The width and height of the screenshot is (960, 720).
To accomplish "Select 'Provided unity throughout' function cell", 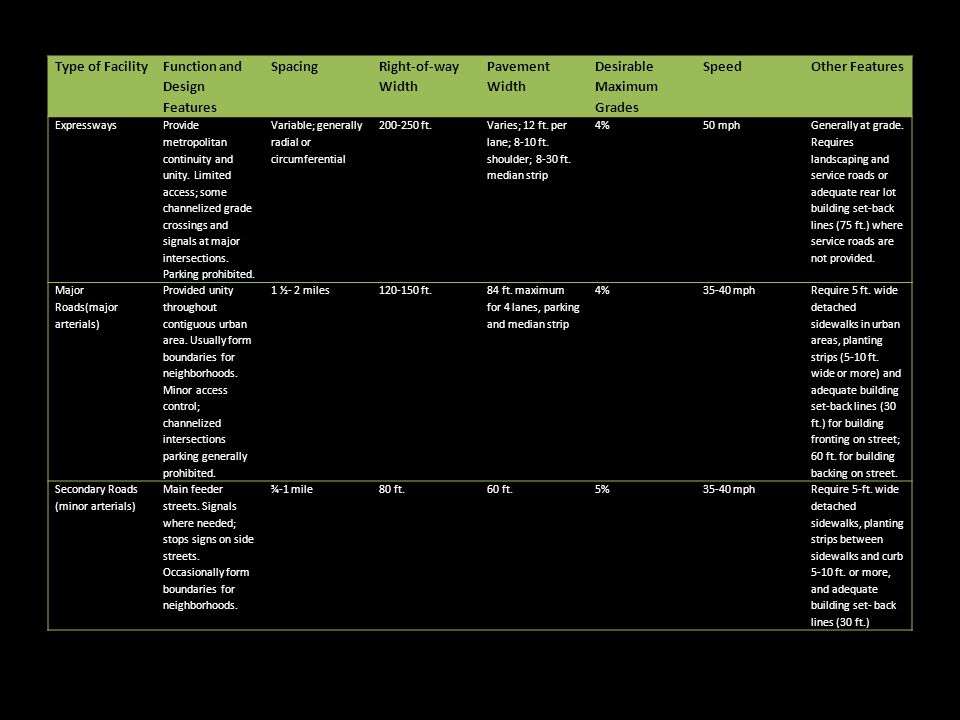I will click(x=207, y=381).
